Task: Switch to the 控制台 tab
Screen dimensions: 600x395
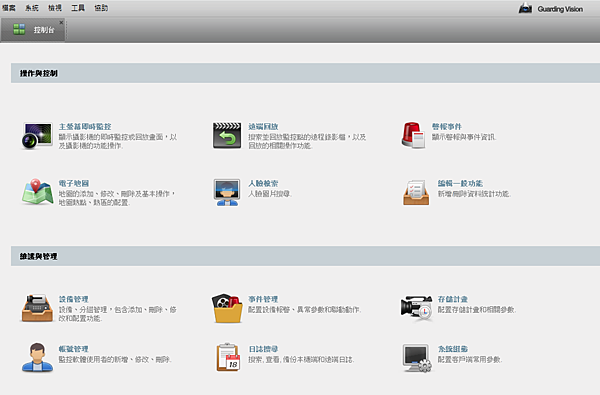Action: point(33,30)
